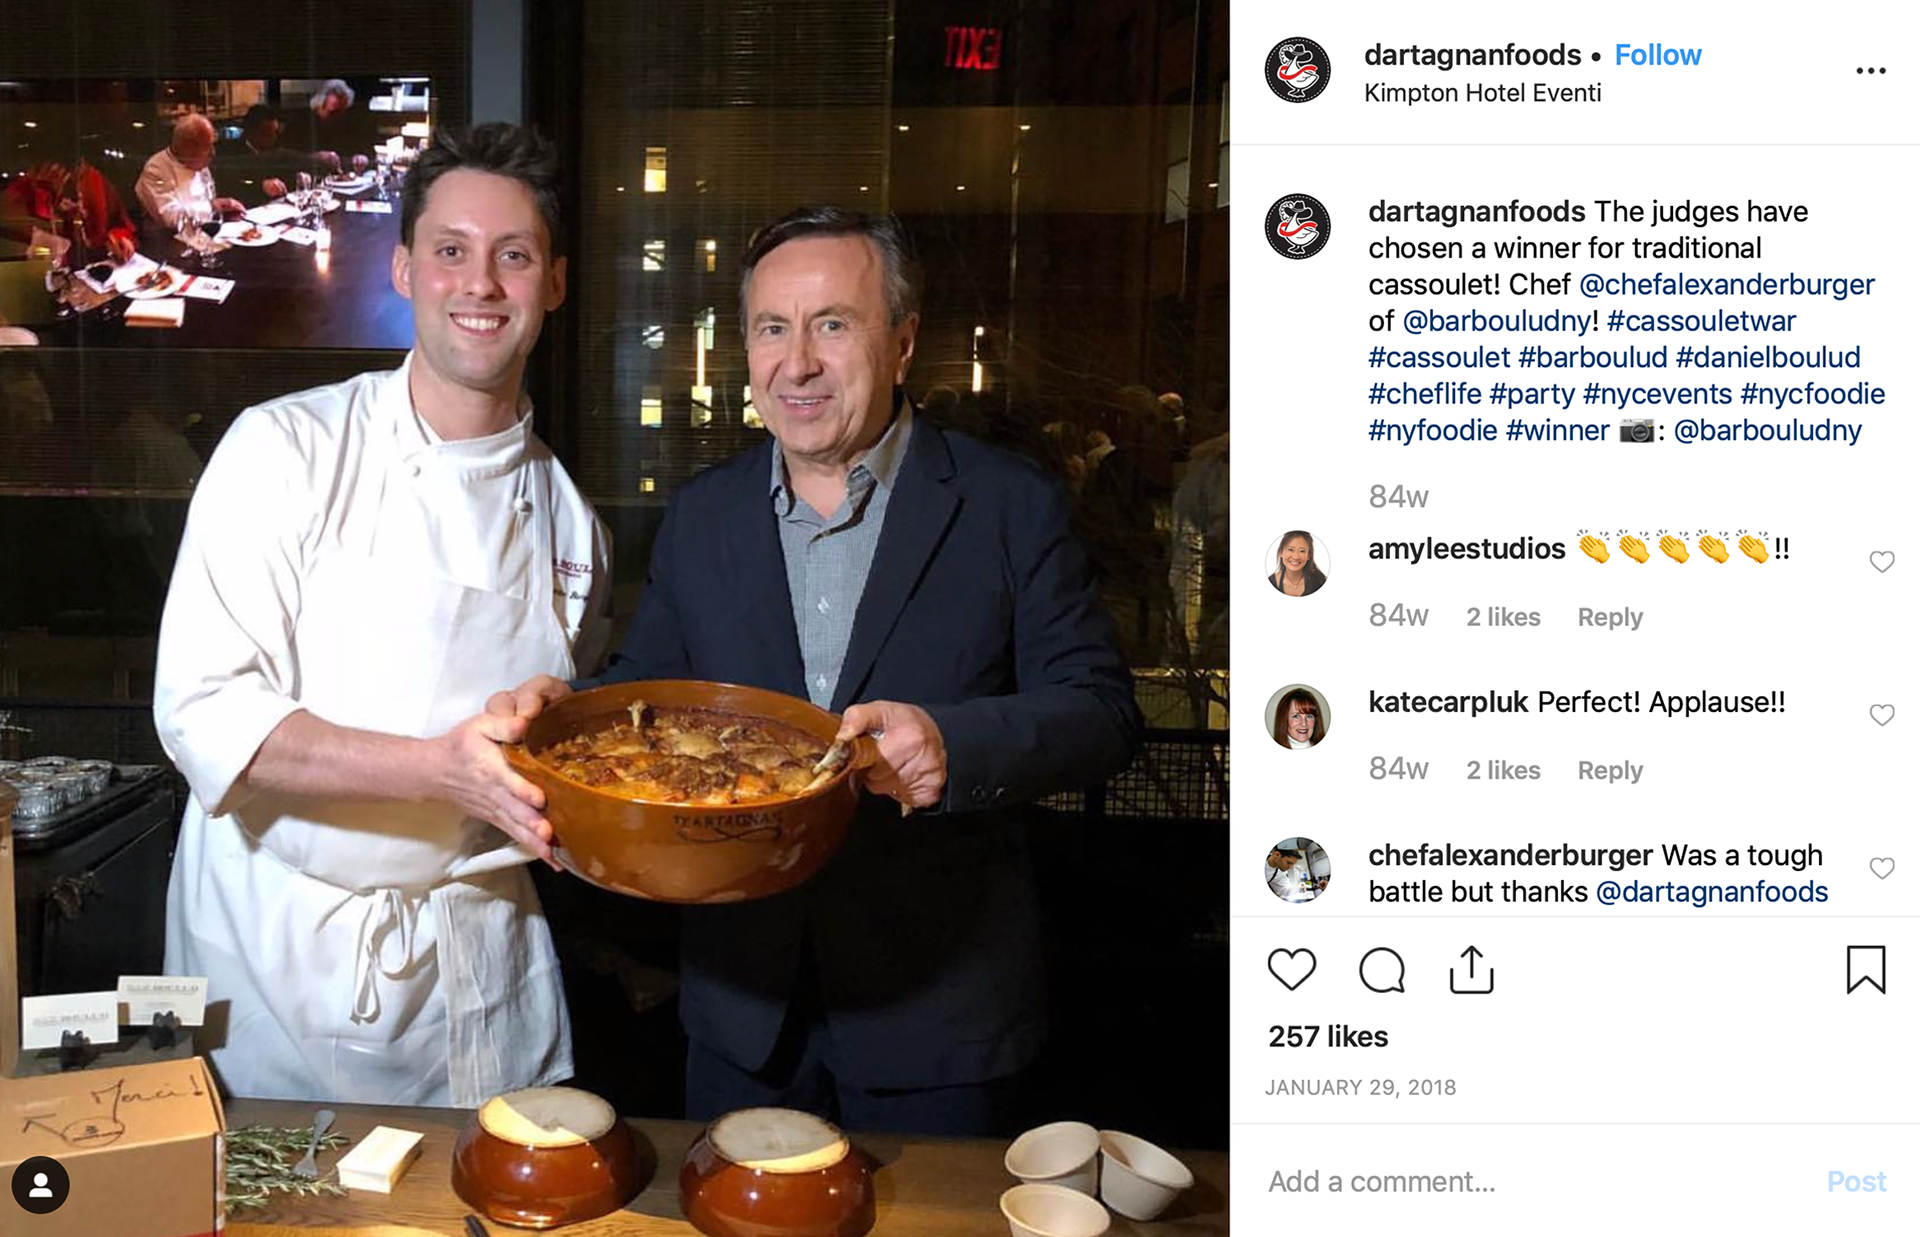This screenshot has width=1920, height=1237.
Task: Open the dartagnanfoods avatar in the header
Action: [1297, 71]
